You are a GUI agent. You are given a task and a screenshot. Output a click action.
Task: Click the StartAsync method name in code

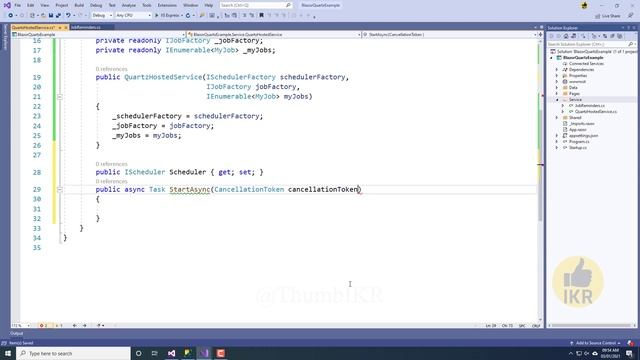[190, 189]
